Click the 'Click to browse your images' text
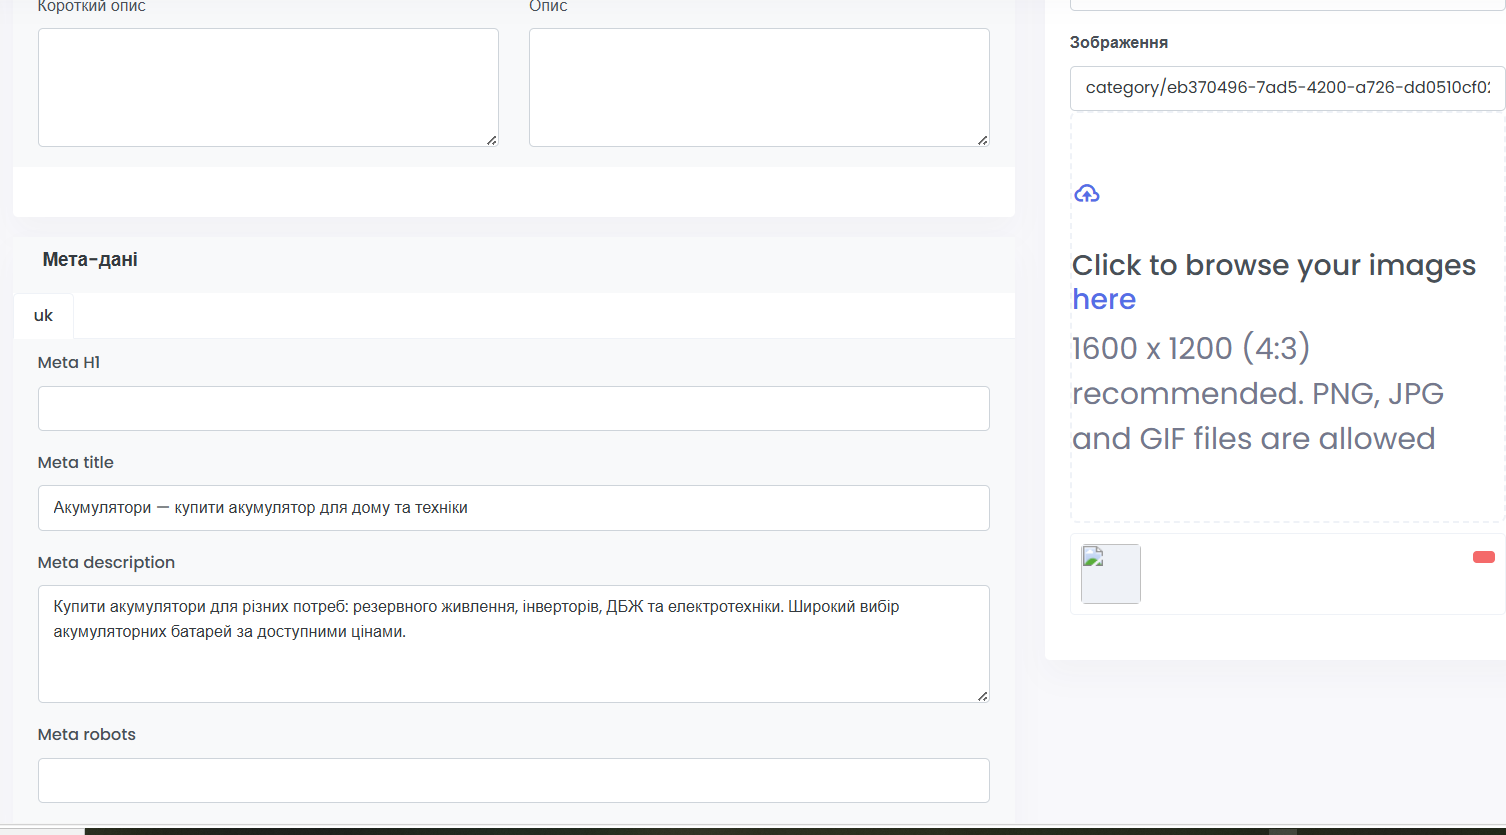 click(x=1274, y=265)
